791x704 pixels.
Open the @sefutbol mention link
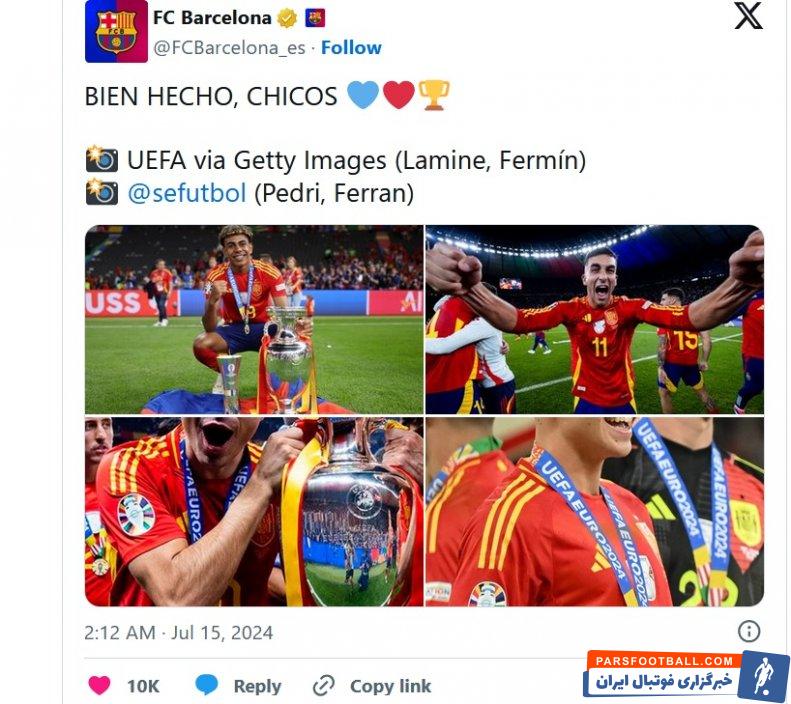point(187,193)
